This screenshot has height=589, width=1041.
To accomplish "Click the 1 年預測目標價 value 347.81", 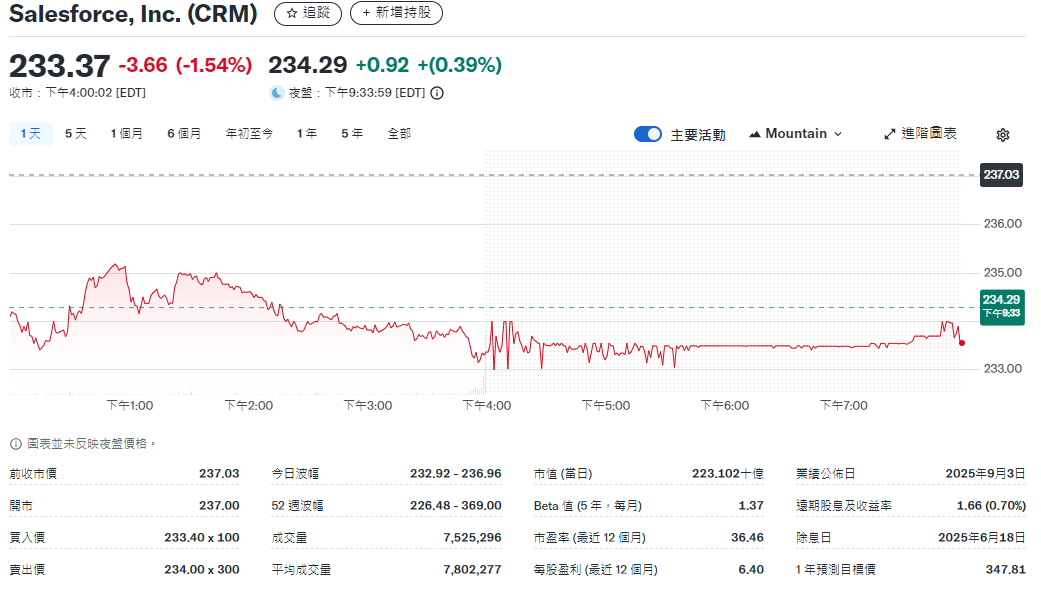I will pos(1006,569).
